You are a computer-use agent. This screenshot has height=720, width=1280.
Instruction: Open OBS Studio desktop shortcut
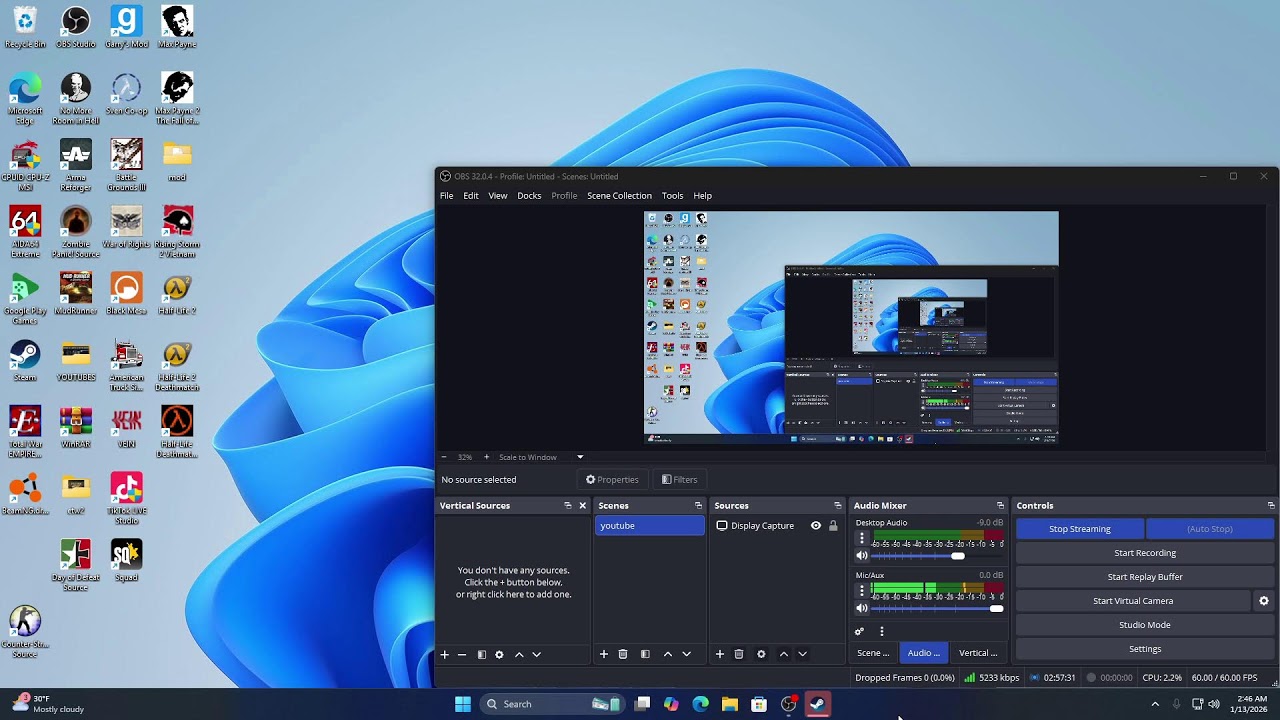76,28
